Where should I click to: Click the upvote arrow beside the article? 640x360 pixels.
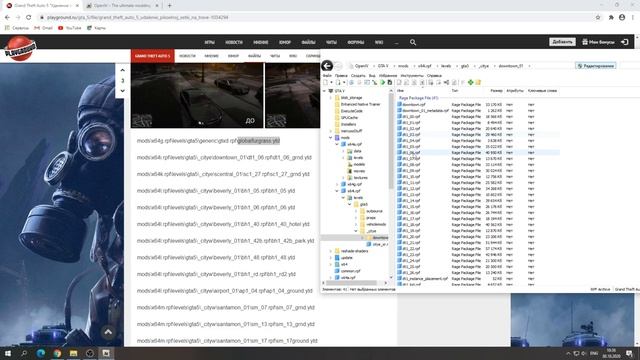[122, 70]
